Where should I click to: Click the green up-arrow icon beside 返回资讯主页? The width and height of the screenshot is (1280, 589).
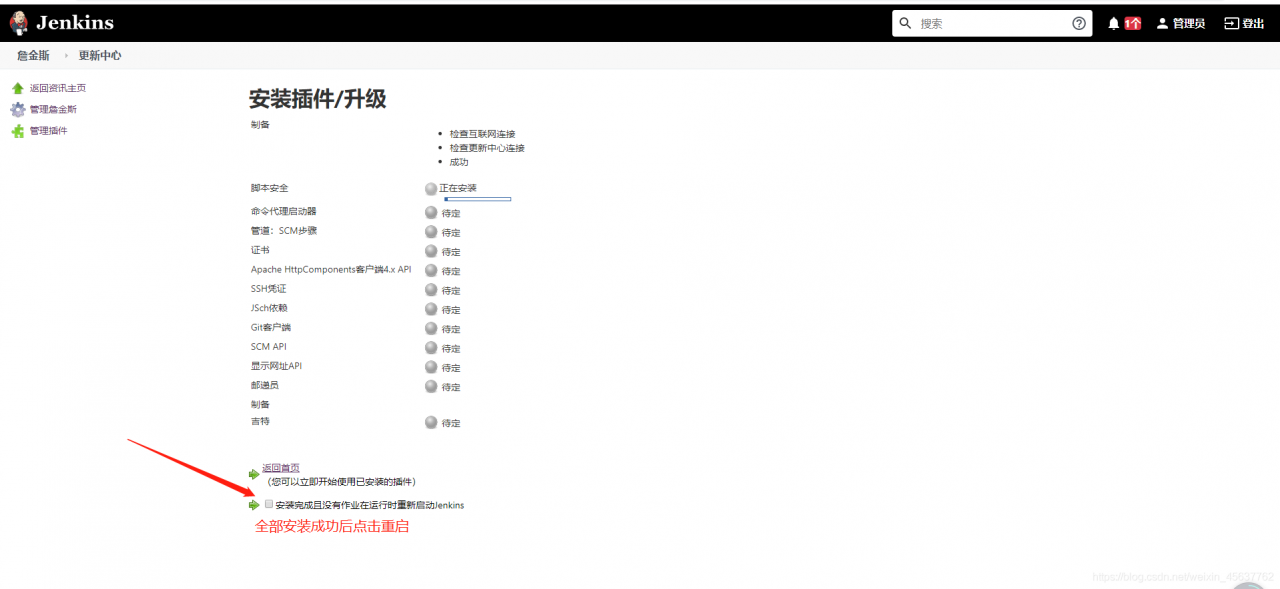(20, 87)
